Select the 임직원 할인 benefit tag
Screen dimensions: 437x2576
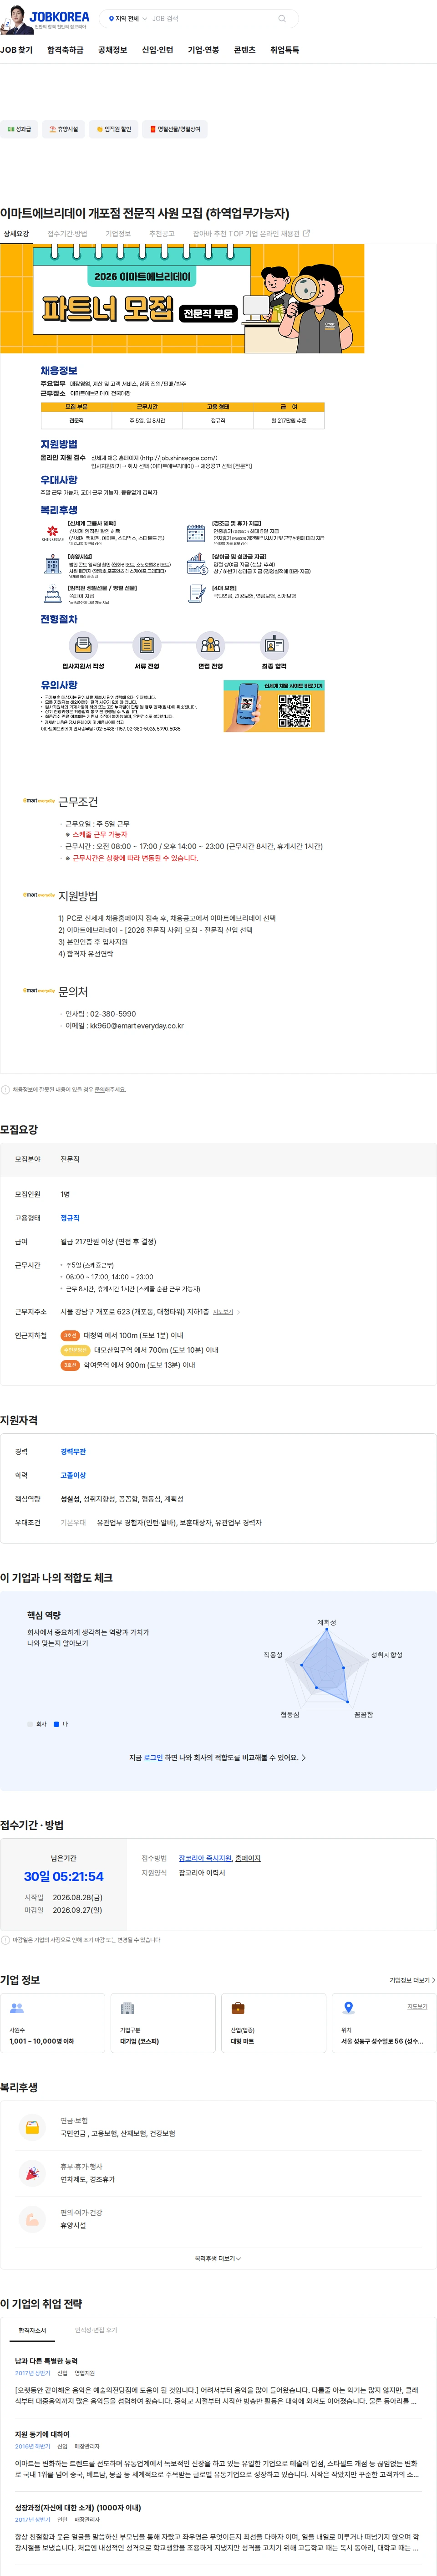pos(112,129)
